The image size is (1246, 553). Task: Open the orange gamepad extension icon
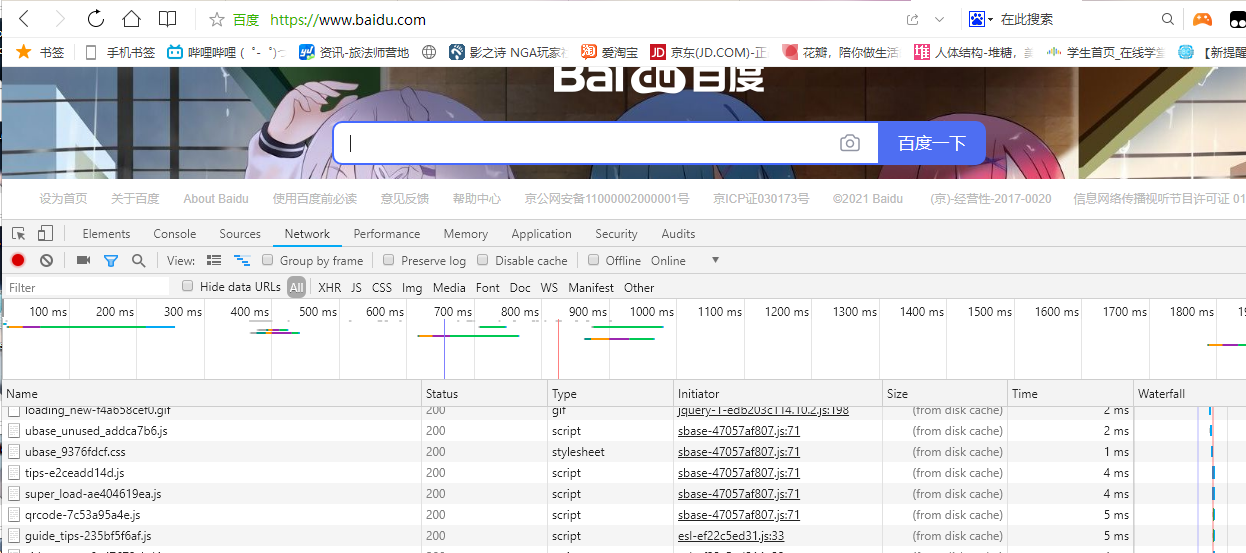click(1202, 19)
